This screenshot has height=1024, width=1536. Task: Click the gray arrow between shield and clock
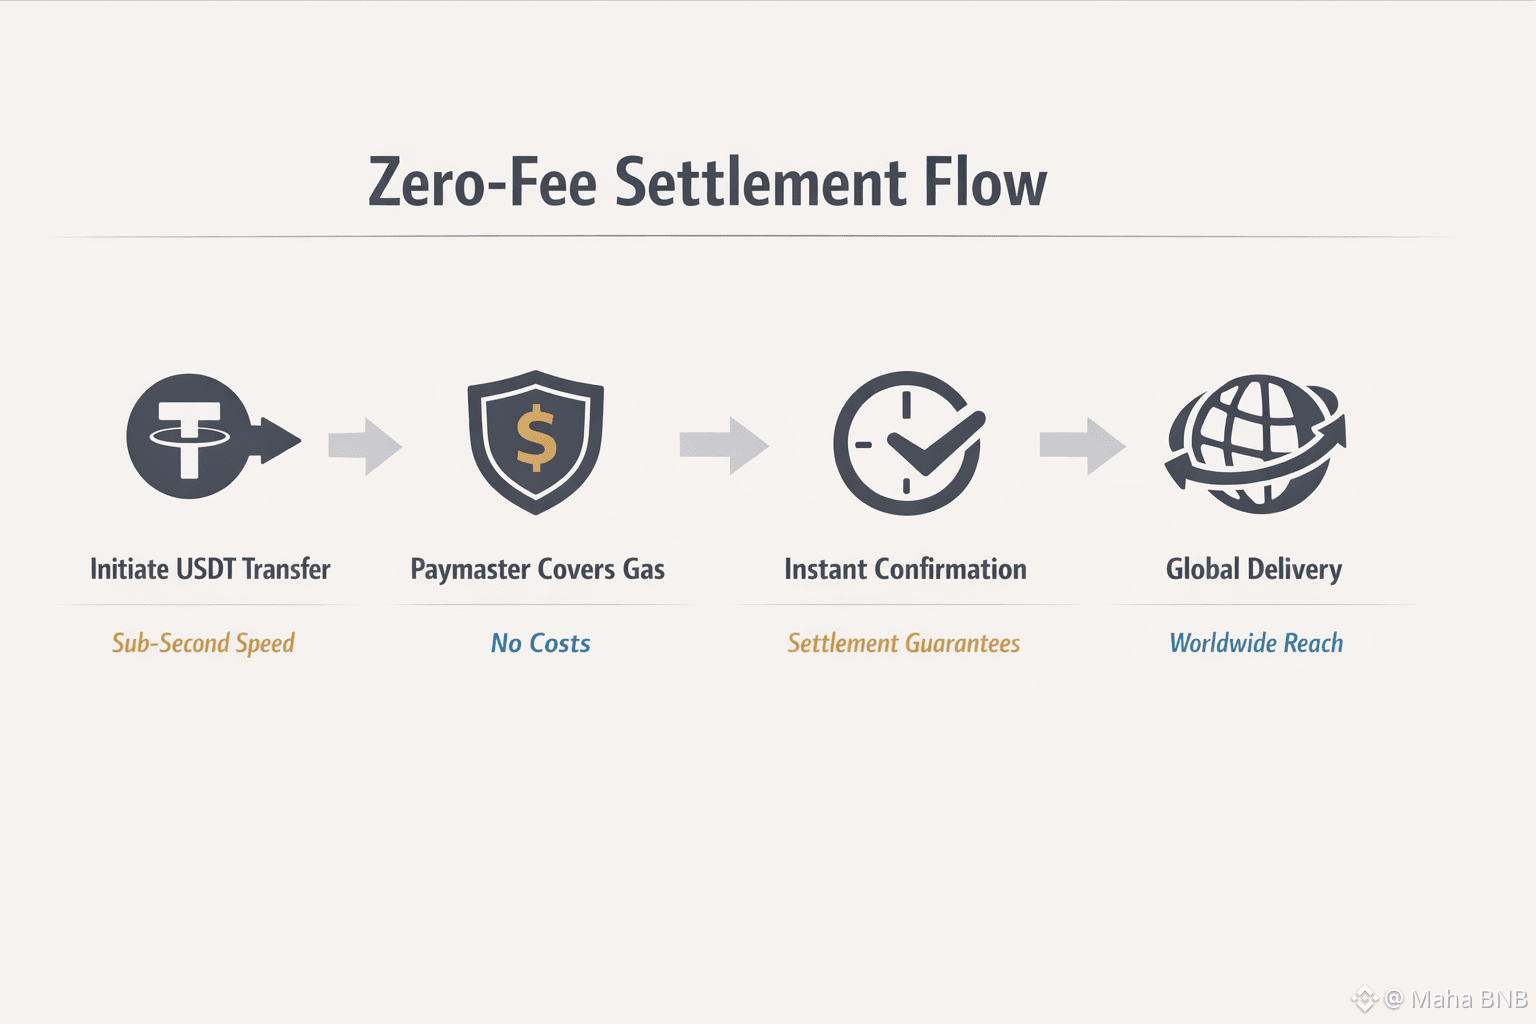724,445
